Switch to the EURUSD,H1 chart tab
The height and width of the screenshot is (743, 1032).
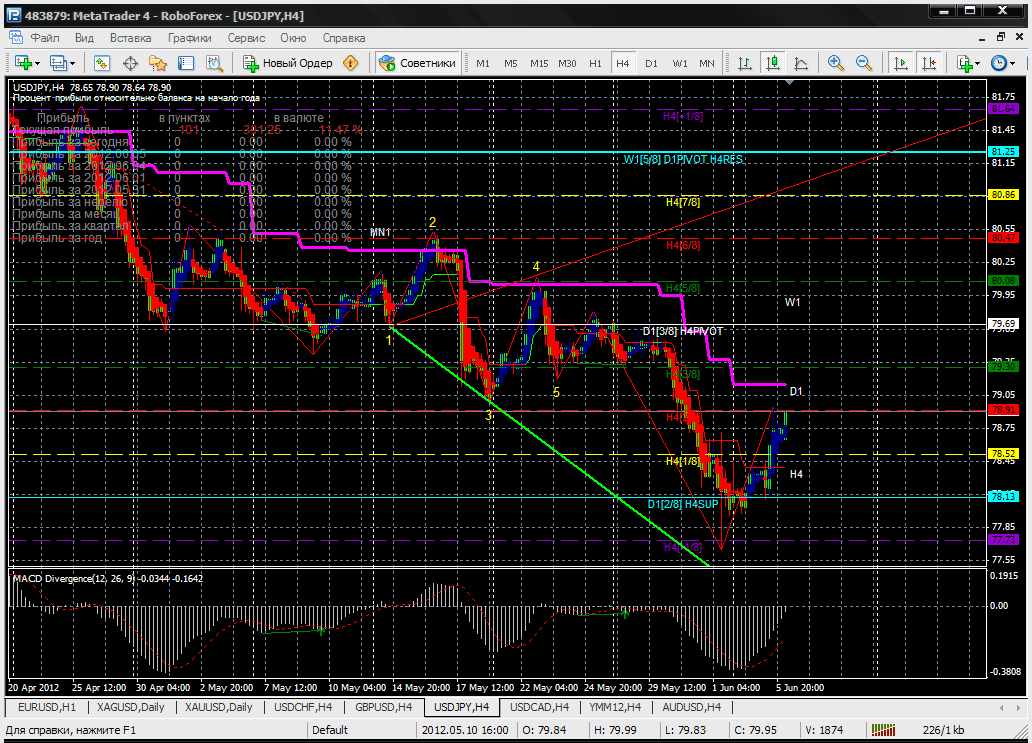point(47,707)
